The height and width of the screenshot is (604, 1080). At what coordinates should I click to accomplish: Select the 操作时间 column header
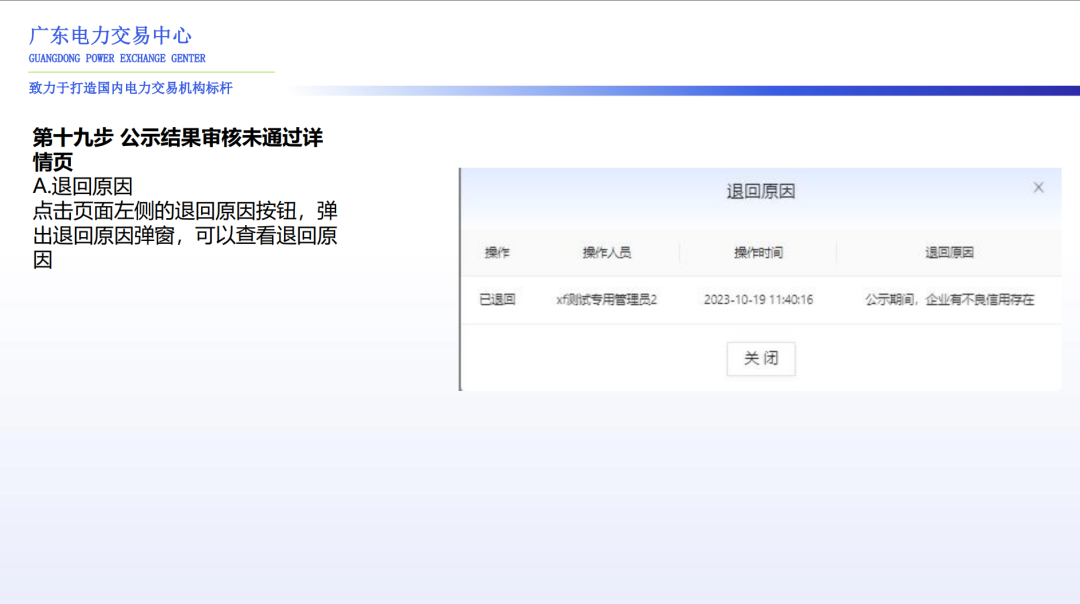(757, 252)
